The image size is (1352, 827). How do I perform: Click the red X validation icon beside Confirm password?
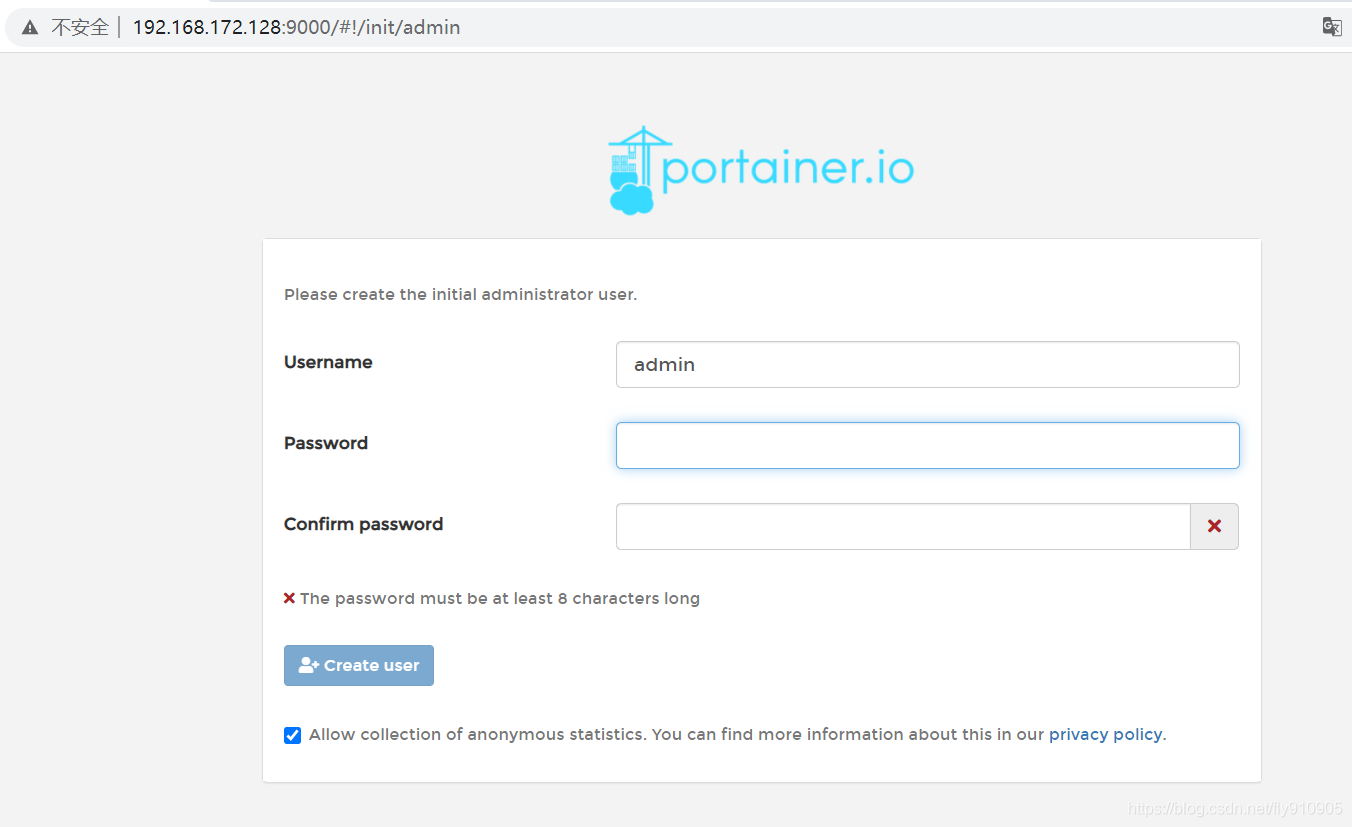coord(1214,526)
